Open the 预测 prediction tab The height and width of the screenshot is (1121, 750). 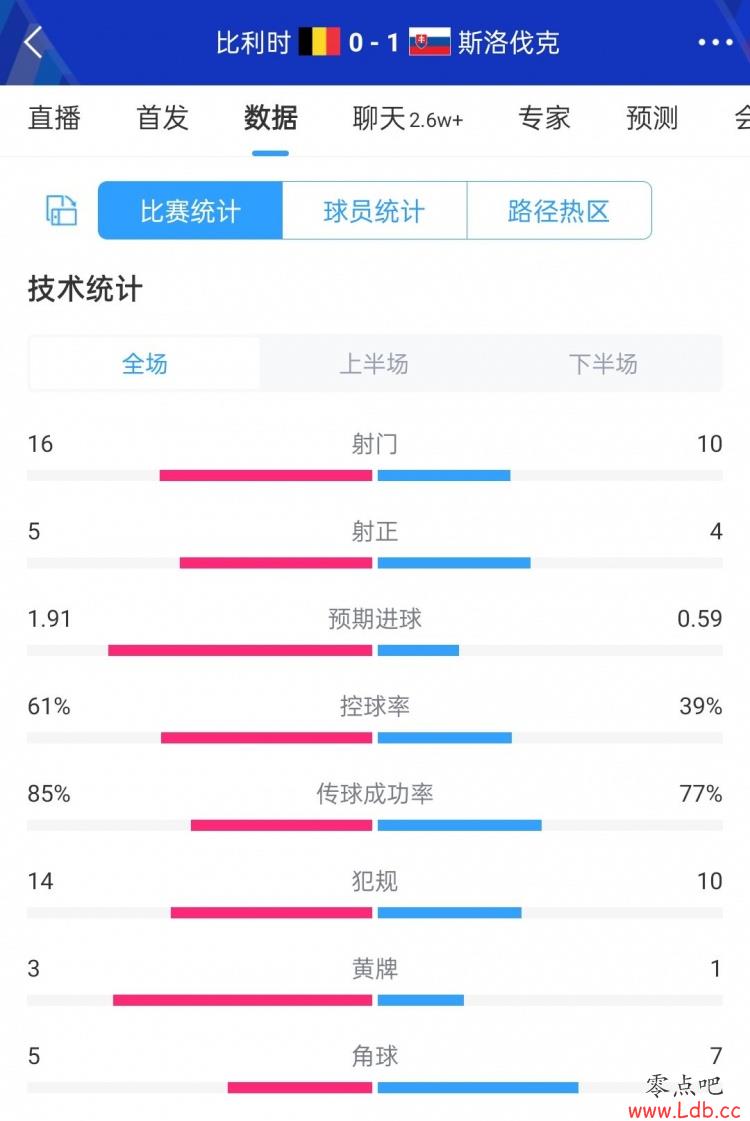[652, 118]
